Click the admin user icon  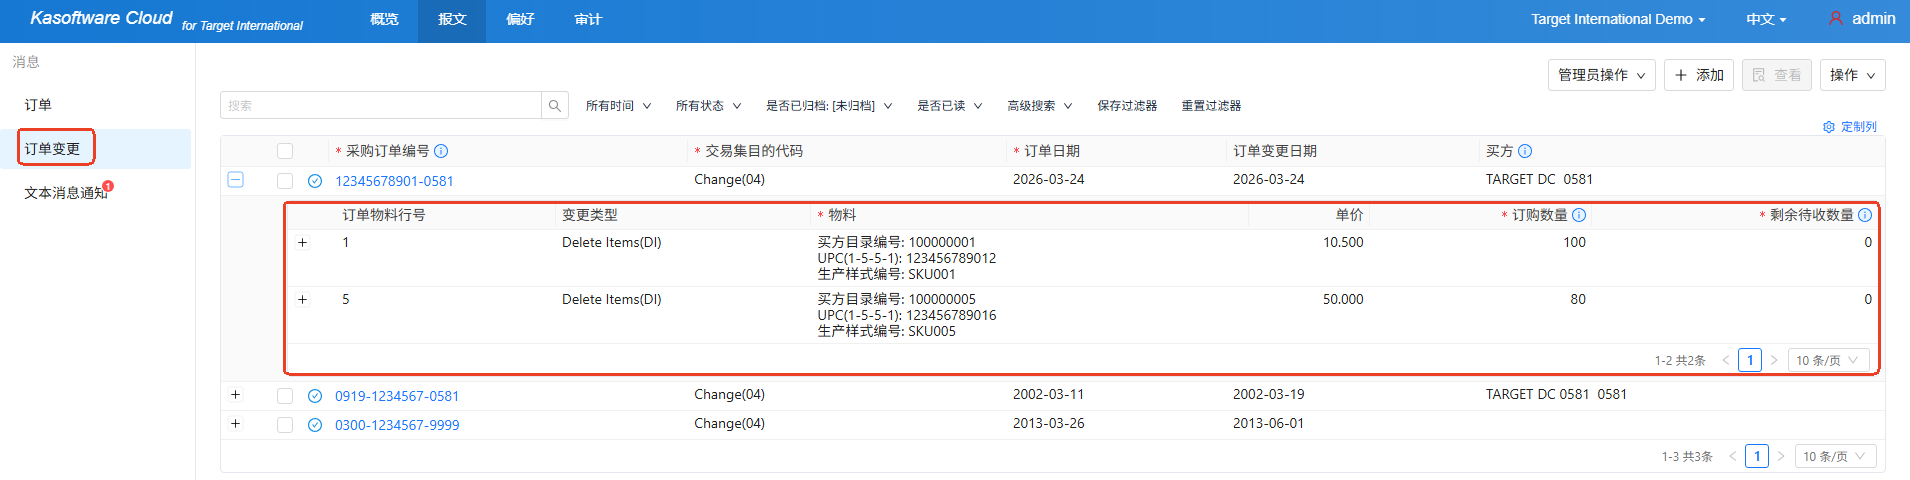pos(1836,19)
